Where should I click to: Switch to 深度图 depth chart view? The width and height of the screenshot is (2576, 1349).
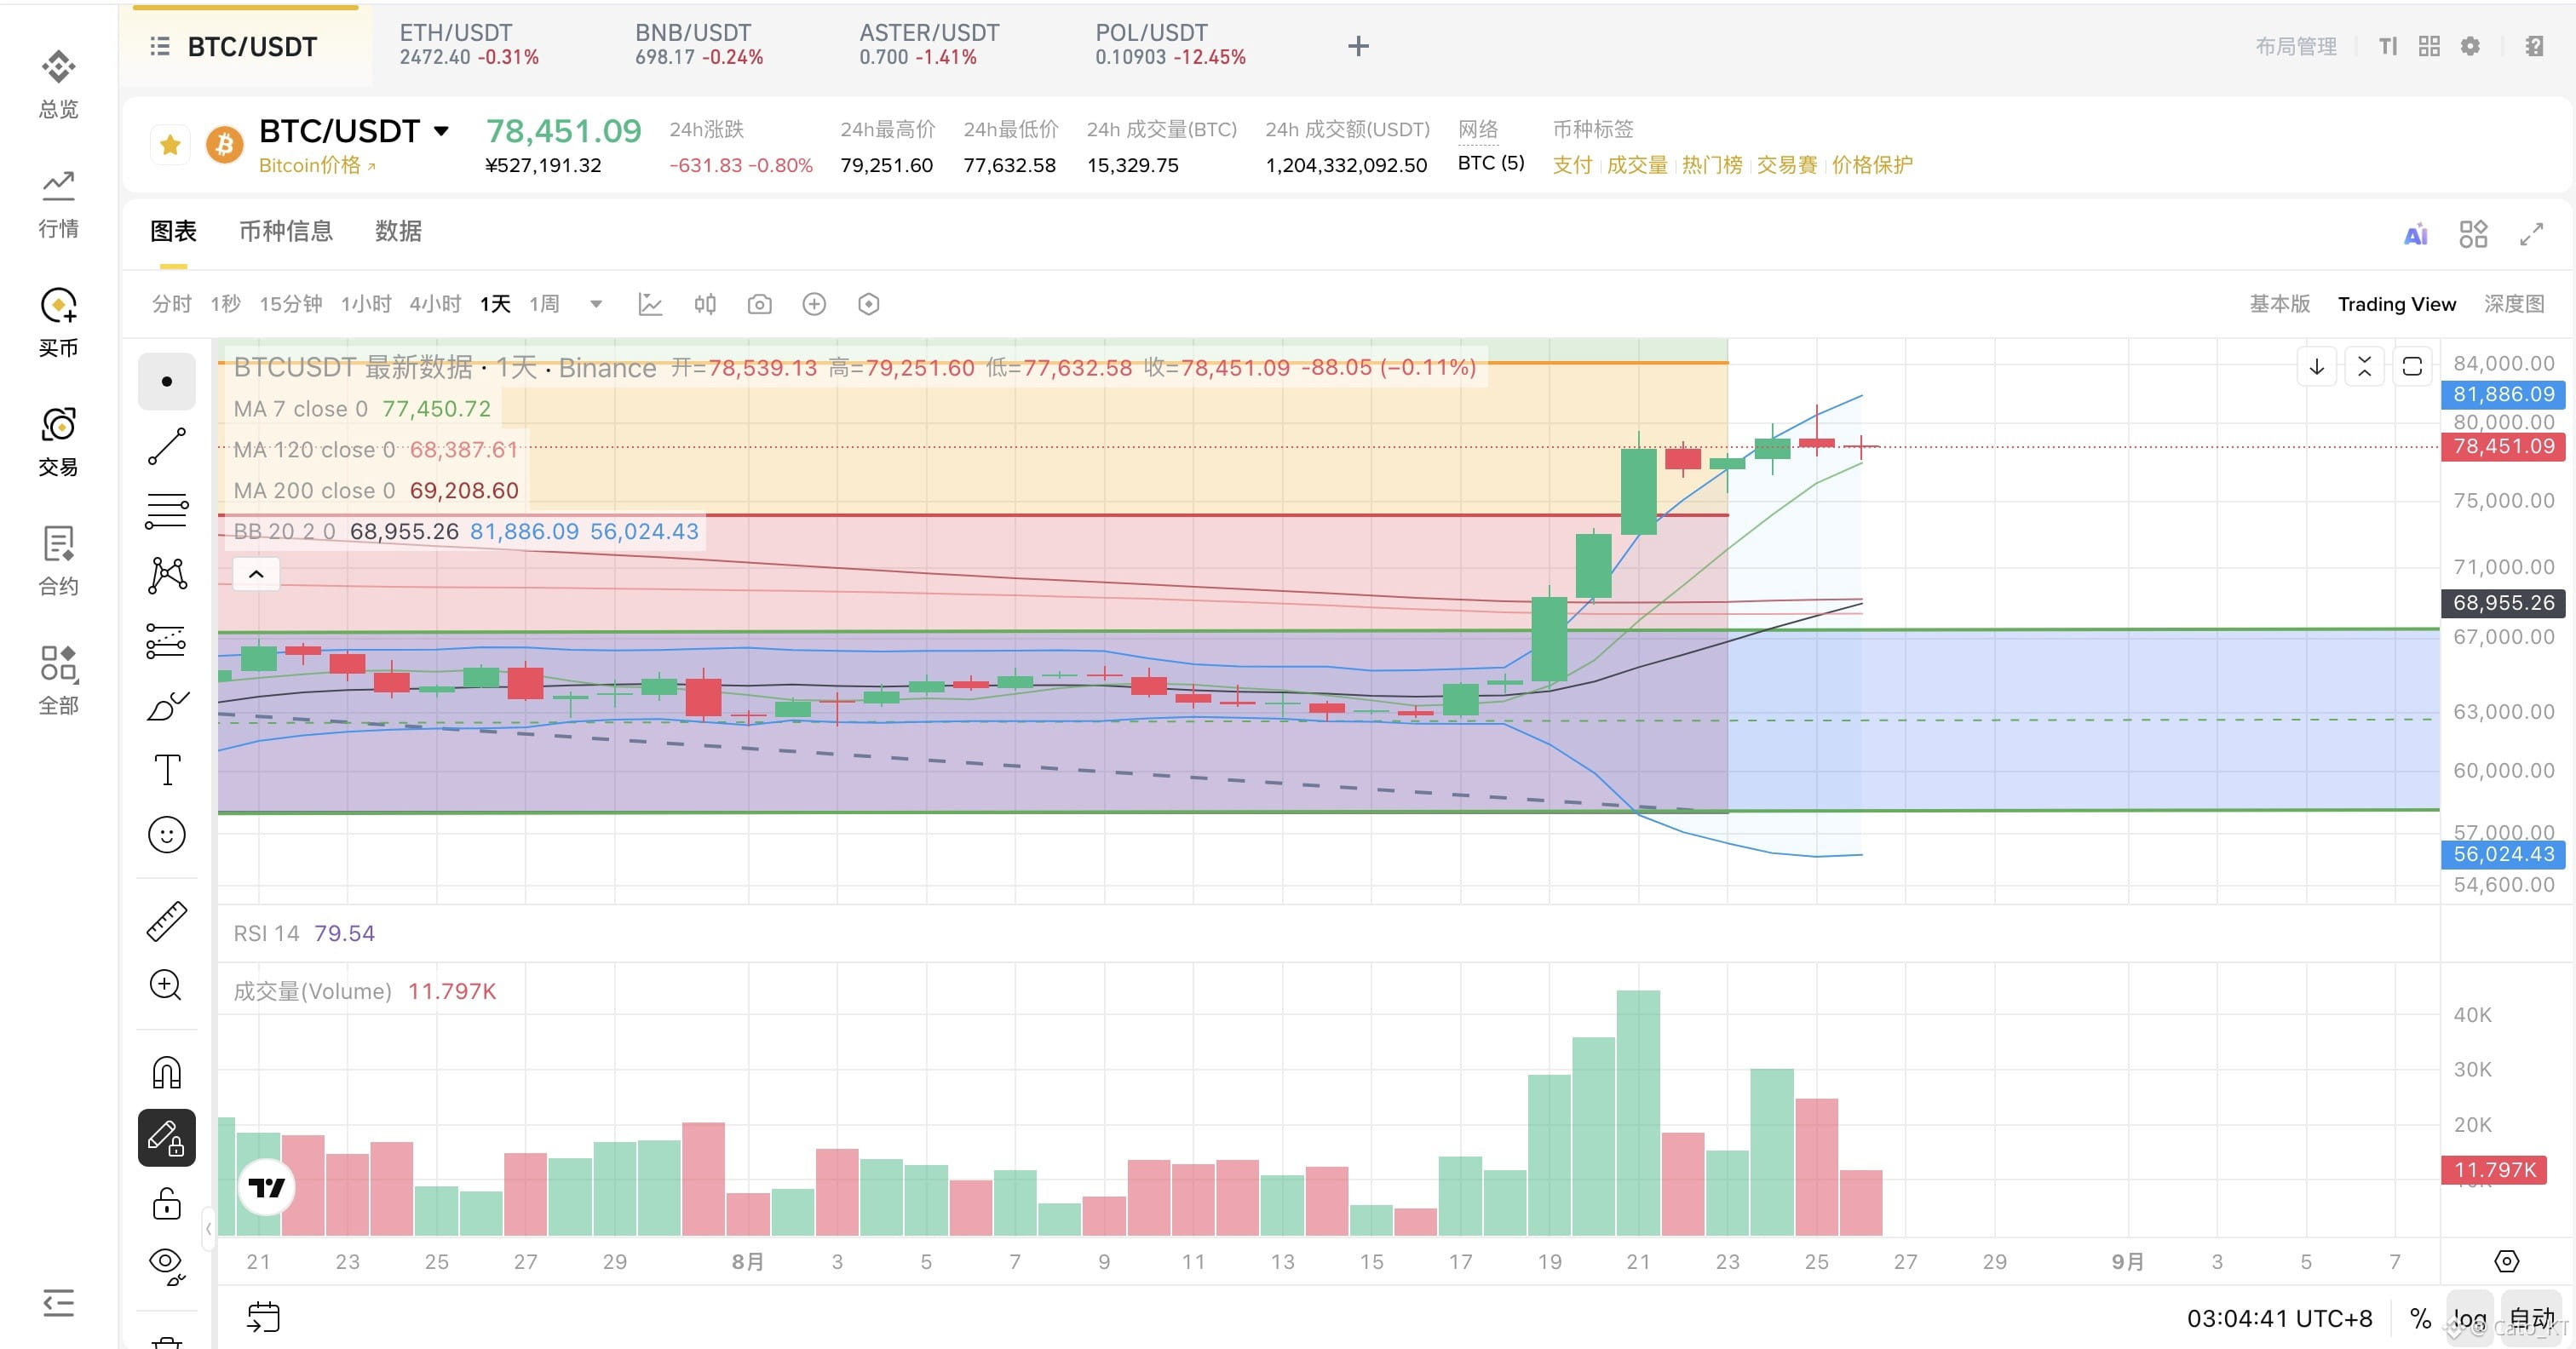click(2514, 304)
